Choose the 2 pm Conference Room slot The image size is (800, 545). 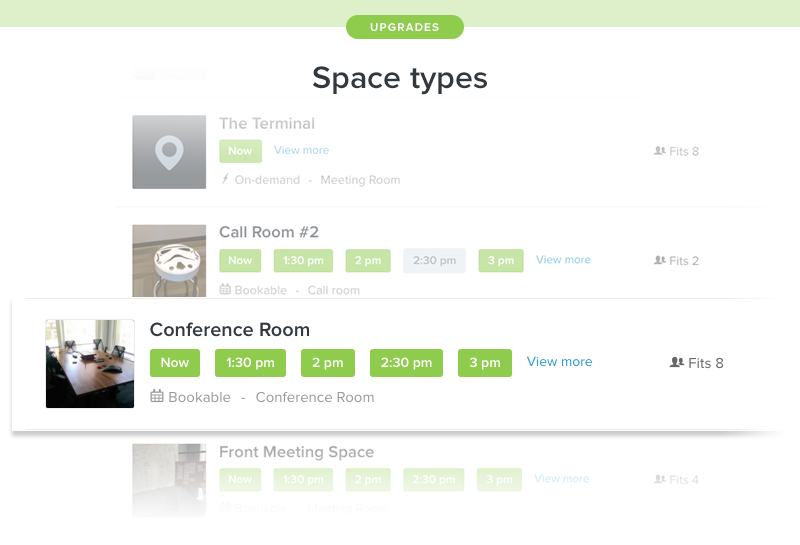(328, 363)
